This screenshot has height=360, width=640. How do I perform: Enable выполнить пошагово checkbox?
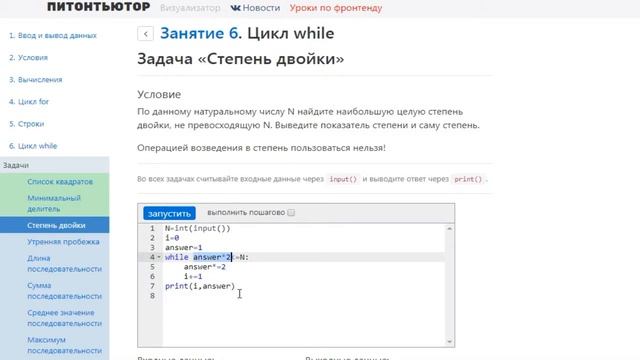pos(291,213)
